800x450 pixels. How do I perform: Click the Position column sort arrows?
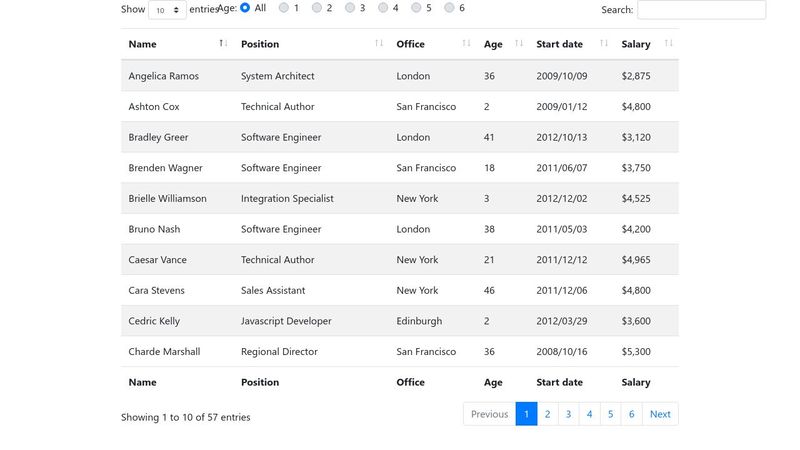pos(379,43)
